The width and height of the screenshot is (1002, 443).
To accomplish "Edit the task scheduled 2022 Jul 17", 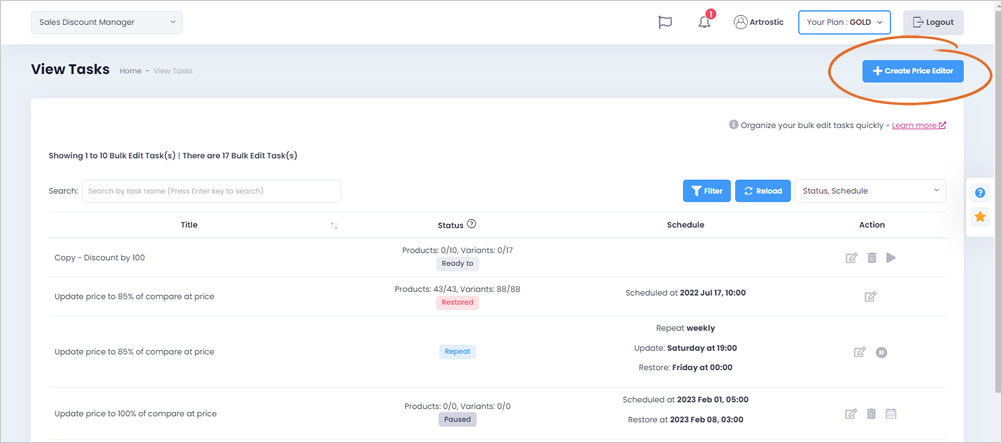I will pyautogui.click(x=870, y=297).
